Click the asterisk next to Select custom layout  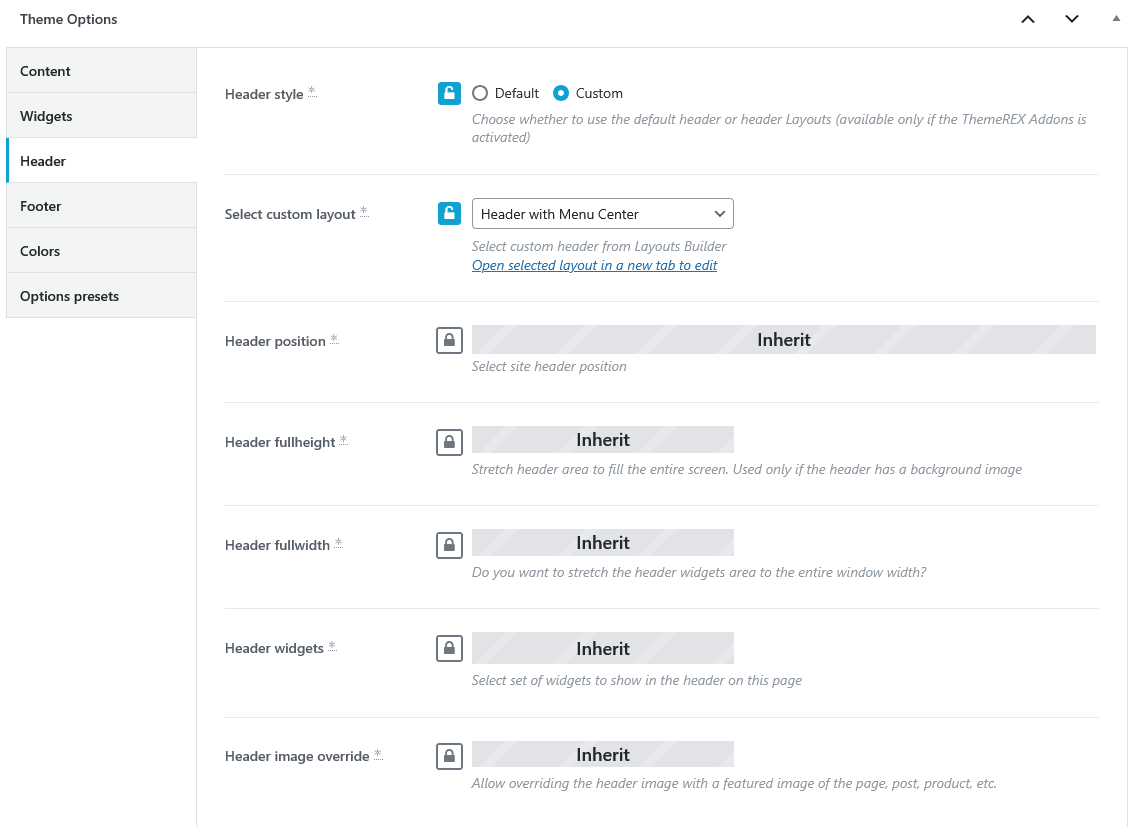click(x=364, y=211)
